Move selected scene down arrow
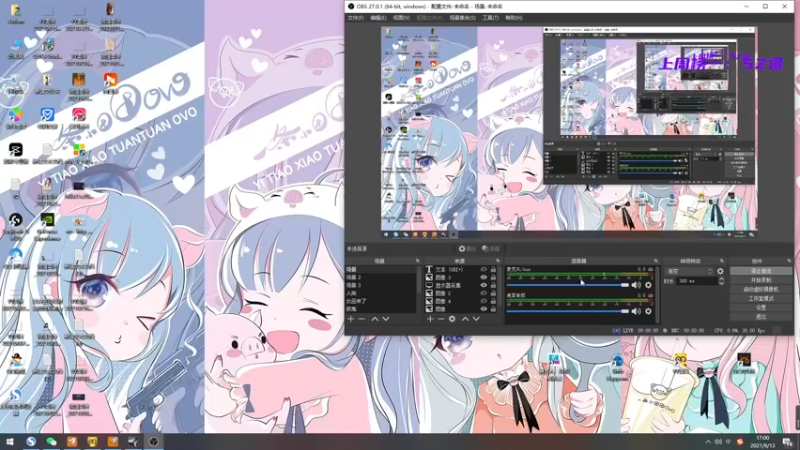This screenshot has height=450, width=800. (386, 319)
